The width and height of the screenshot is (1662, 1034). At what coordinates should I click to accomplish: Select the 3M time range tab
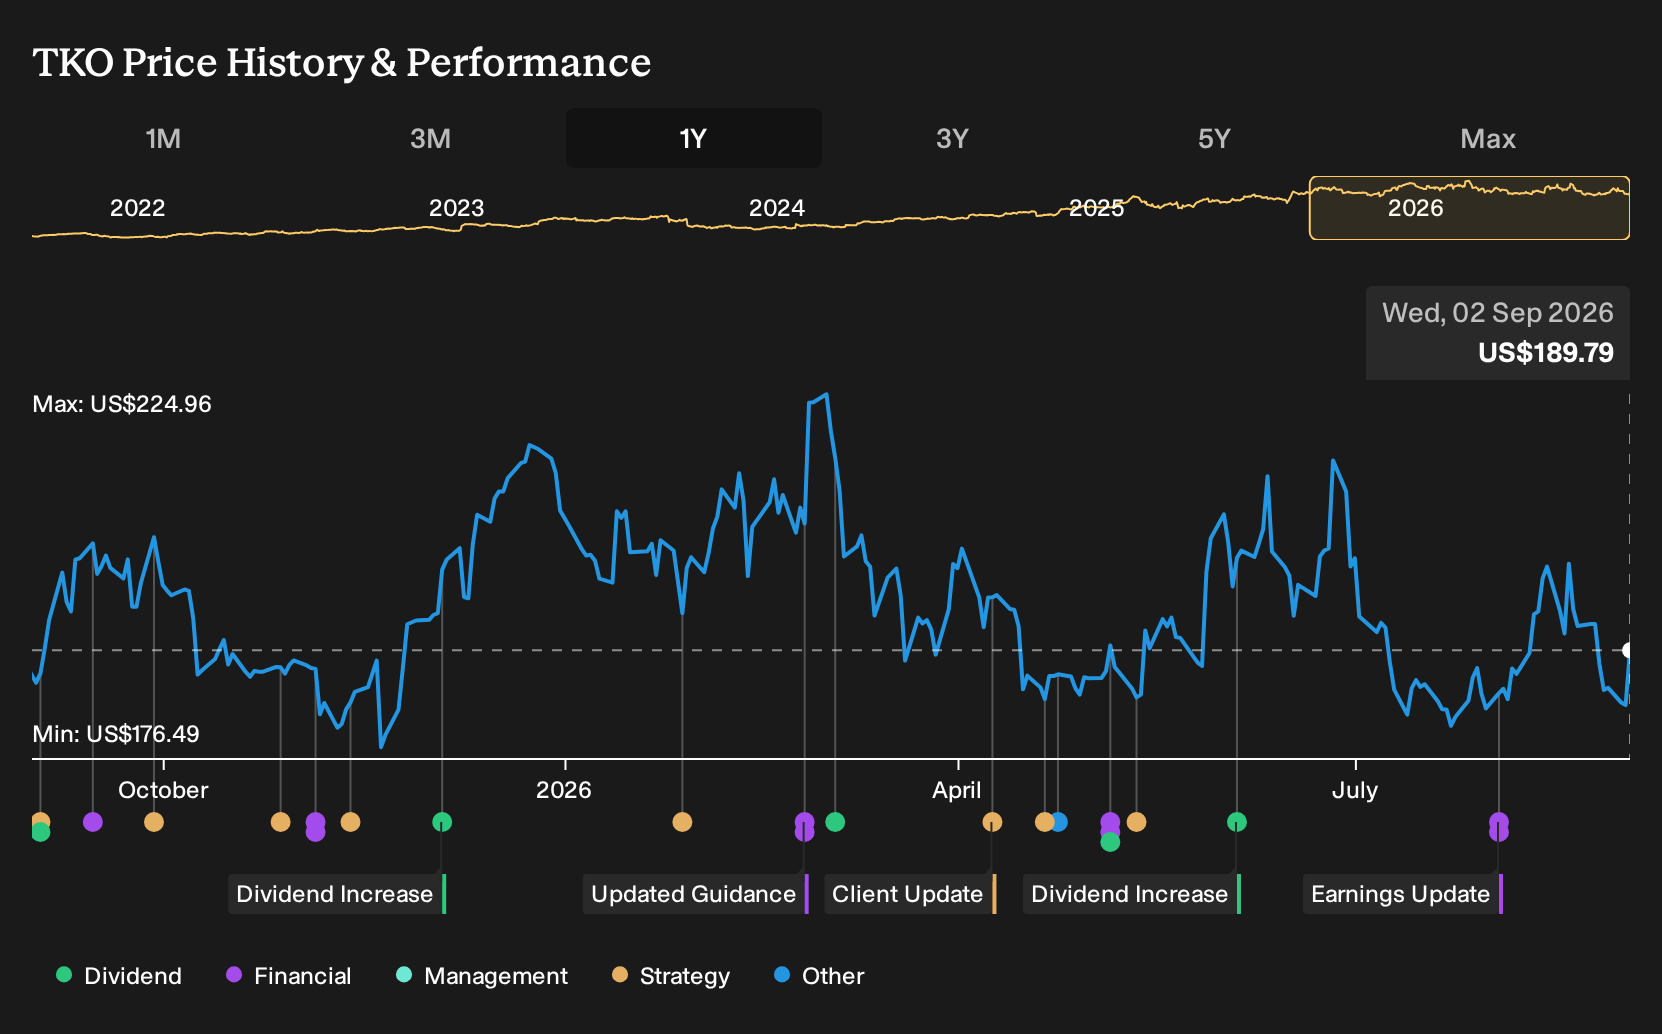coord(430,138)
